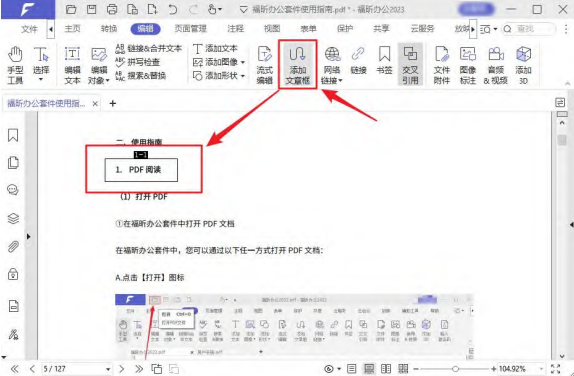Screen dimensions: 574x376
Task: Click the Undo arrow icon
Action: tap(173, 9)
